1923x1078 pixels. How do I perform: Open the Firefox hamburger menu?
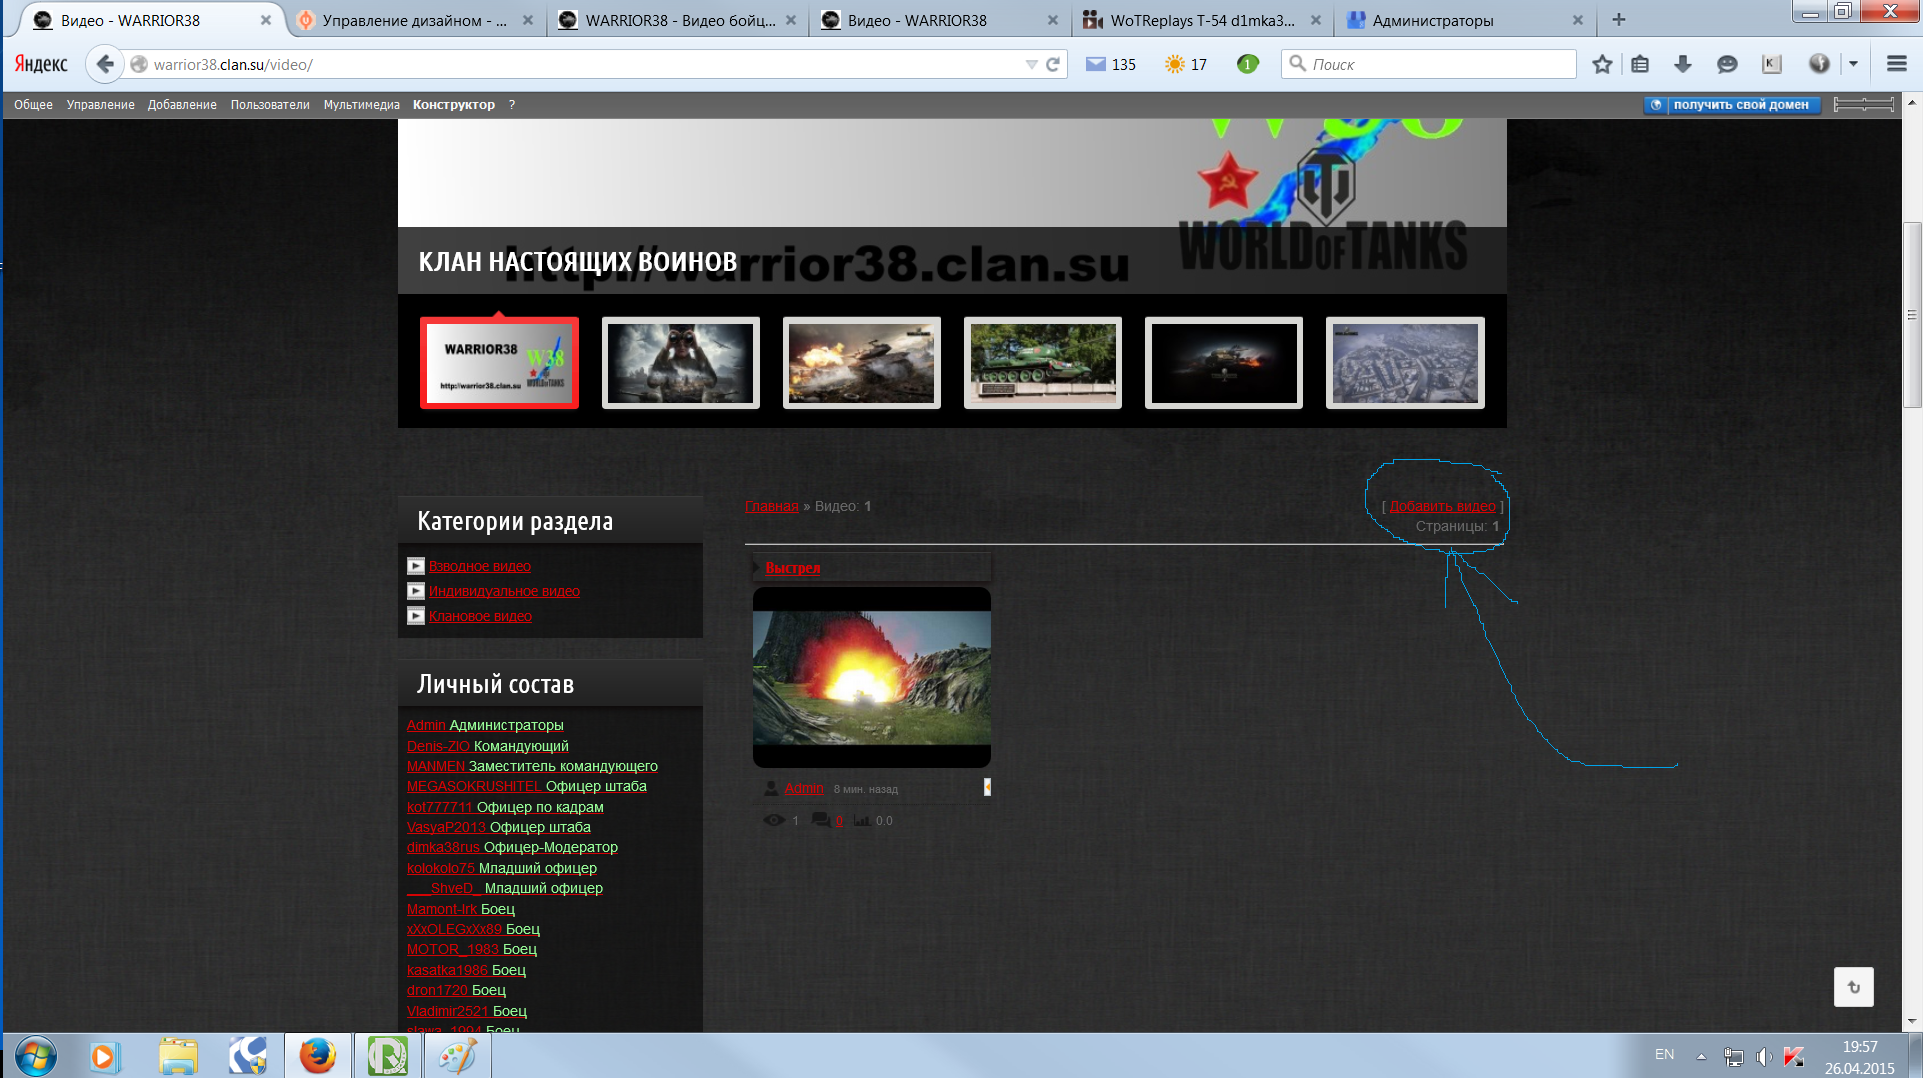[x=1896, y=64]
